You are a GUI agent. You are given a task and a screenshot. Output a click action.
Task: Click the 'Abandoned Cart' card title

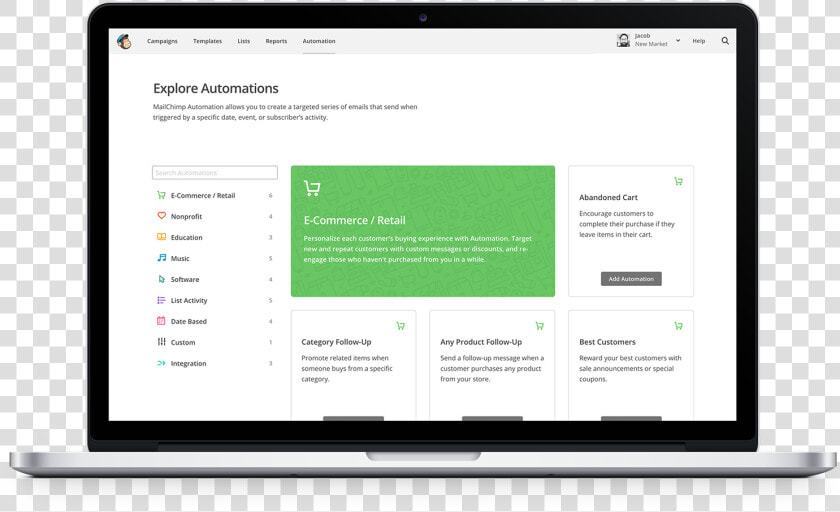[608, 197]
